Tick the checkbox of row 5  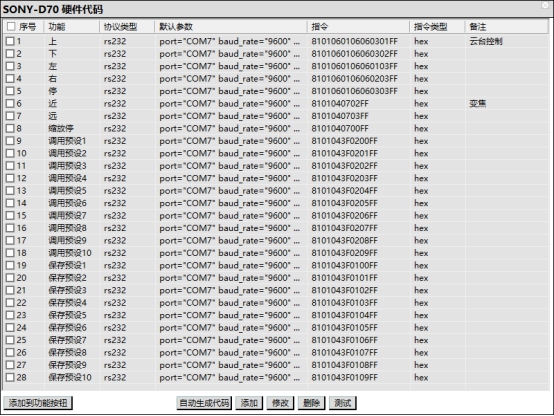click(x=10, y=91)
